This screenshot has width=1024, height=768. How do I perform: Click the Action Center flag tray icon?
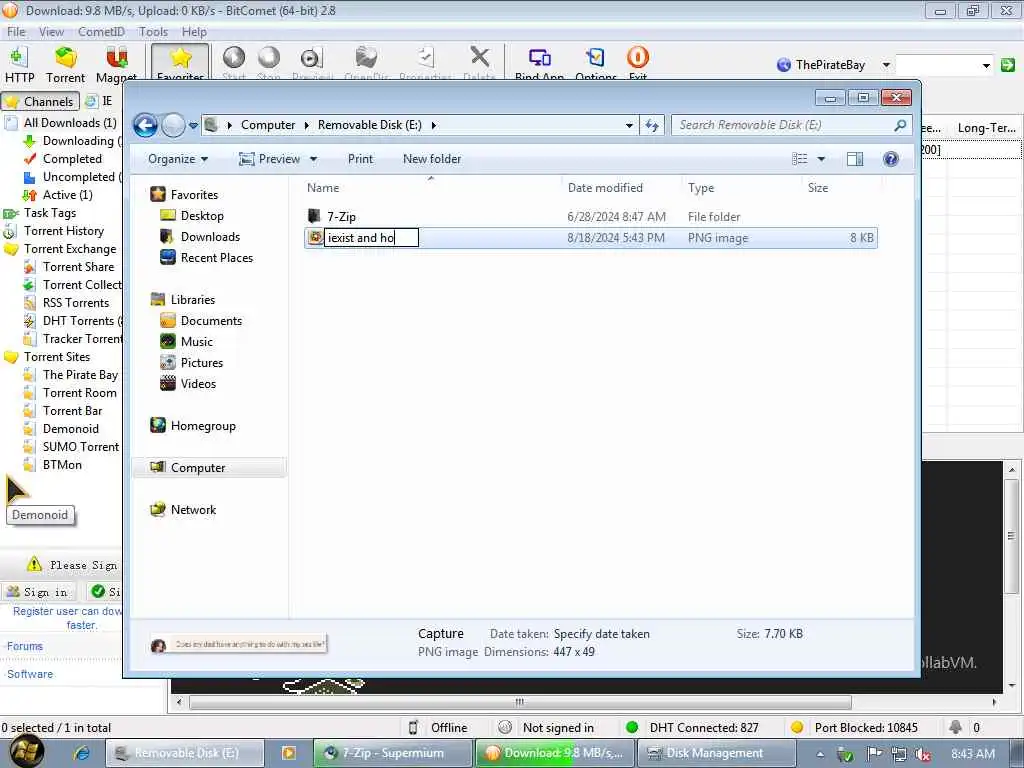pyautogui.click(x=874, y=754)
